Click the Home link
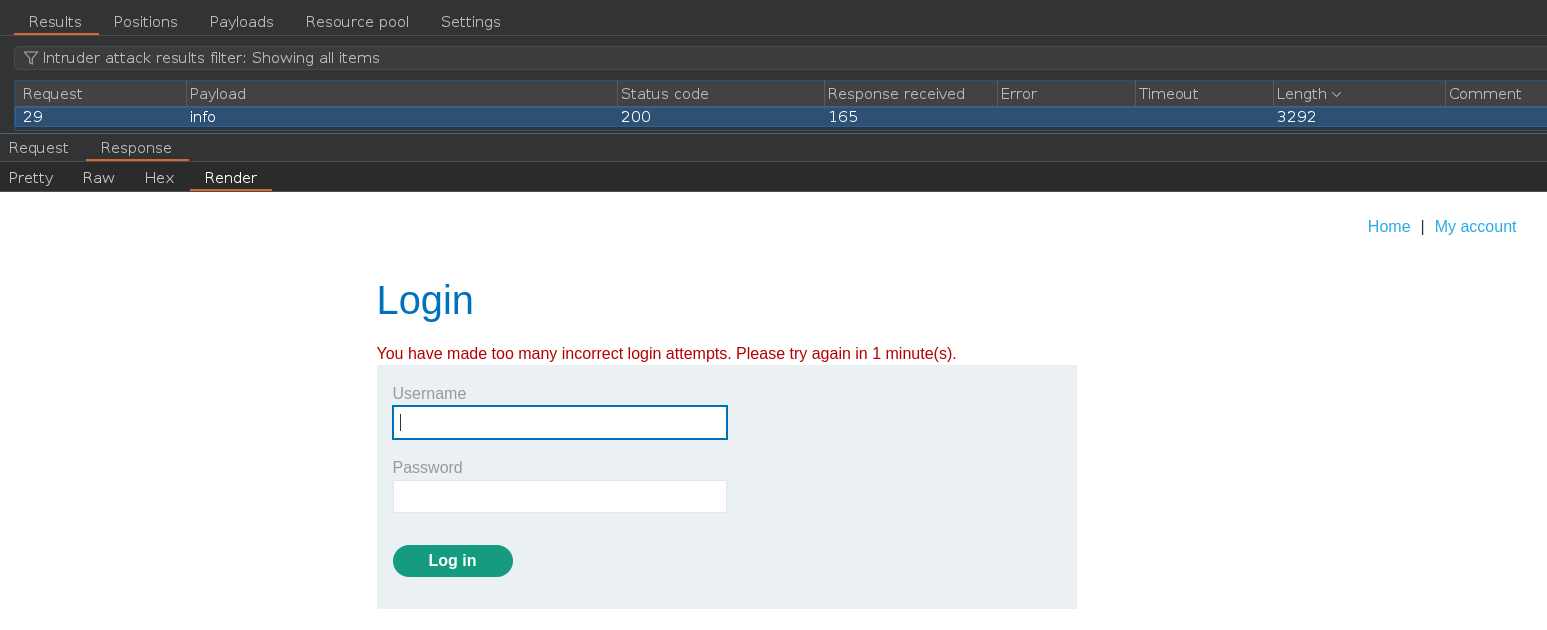 click(x=1388, y=227)
